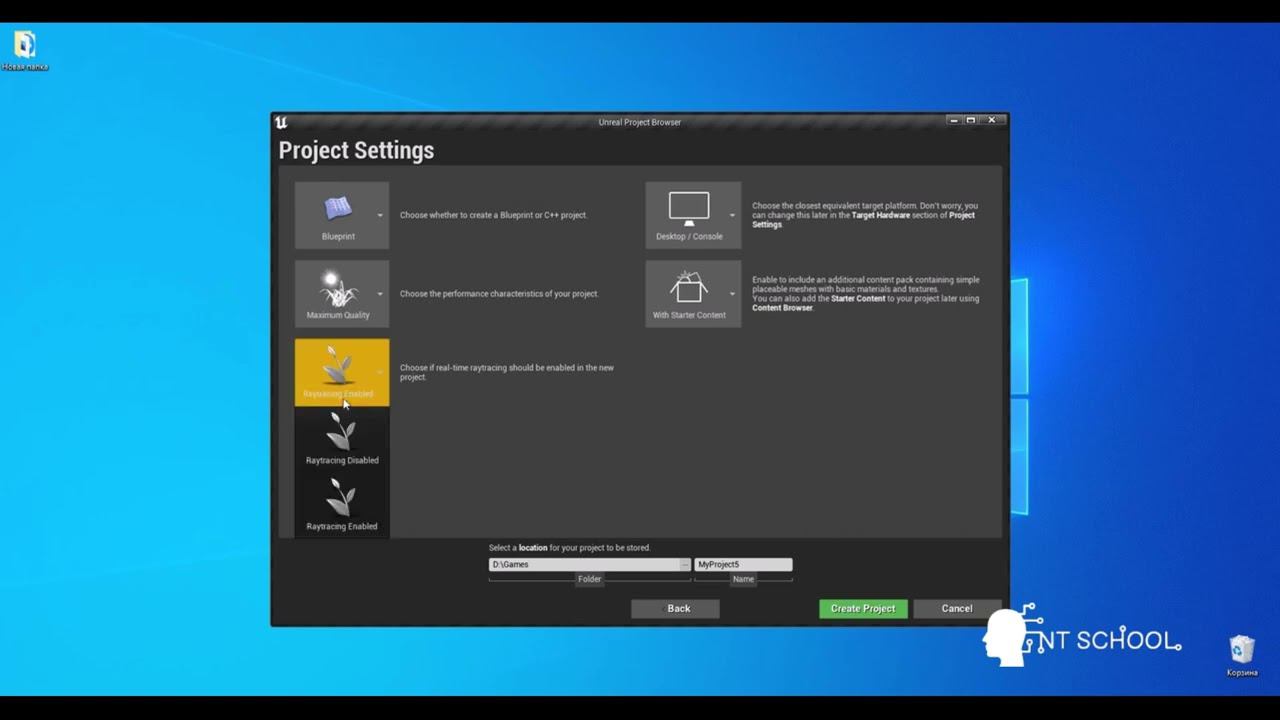Open the Blueprint dropdown arrow
1280x720 pixels.
click(380, 215)
